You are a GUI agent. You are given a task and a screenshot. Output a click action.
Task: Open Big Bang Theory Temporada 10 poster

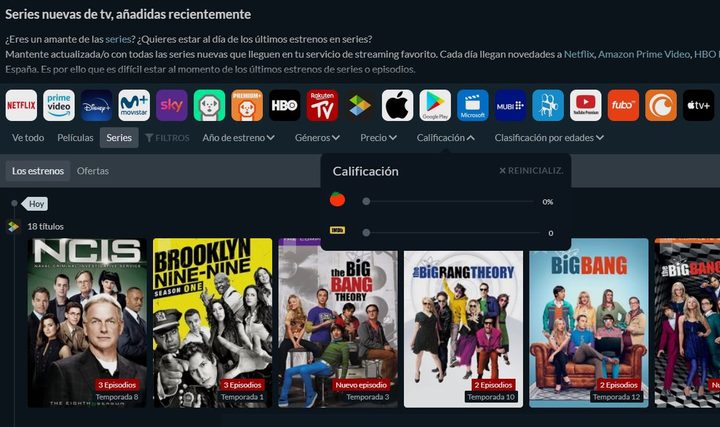[463, 329]
